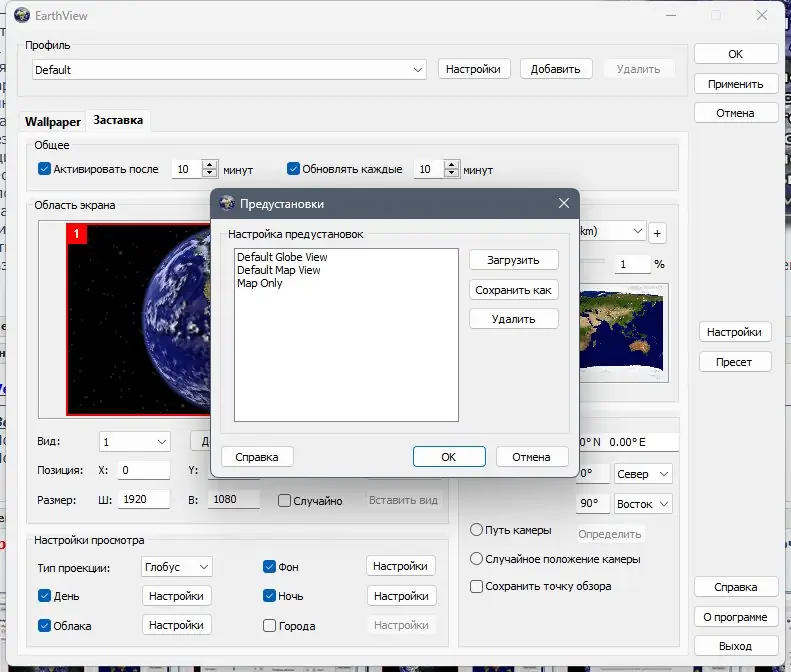Click the Позиция X input field
Viewport: 791px width, 672px height.
click(144, 470)
